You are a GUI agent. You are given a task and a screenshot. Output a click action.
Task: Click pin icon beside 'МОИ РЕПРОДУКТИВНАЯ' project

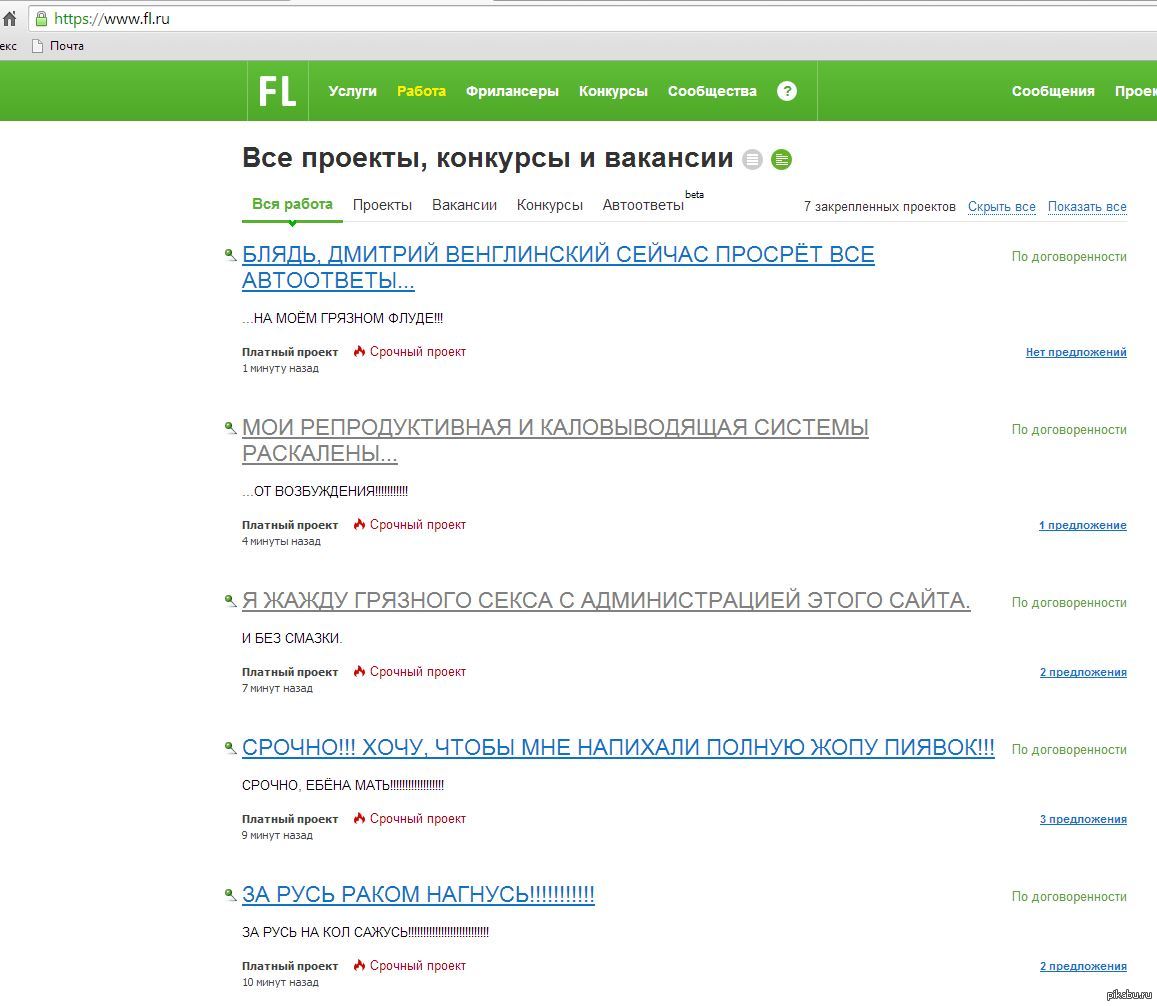pyautogui.click(x=230, y=427)
